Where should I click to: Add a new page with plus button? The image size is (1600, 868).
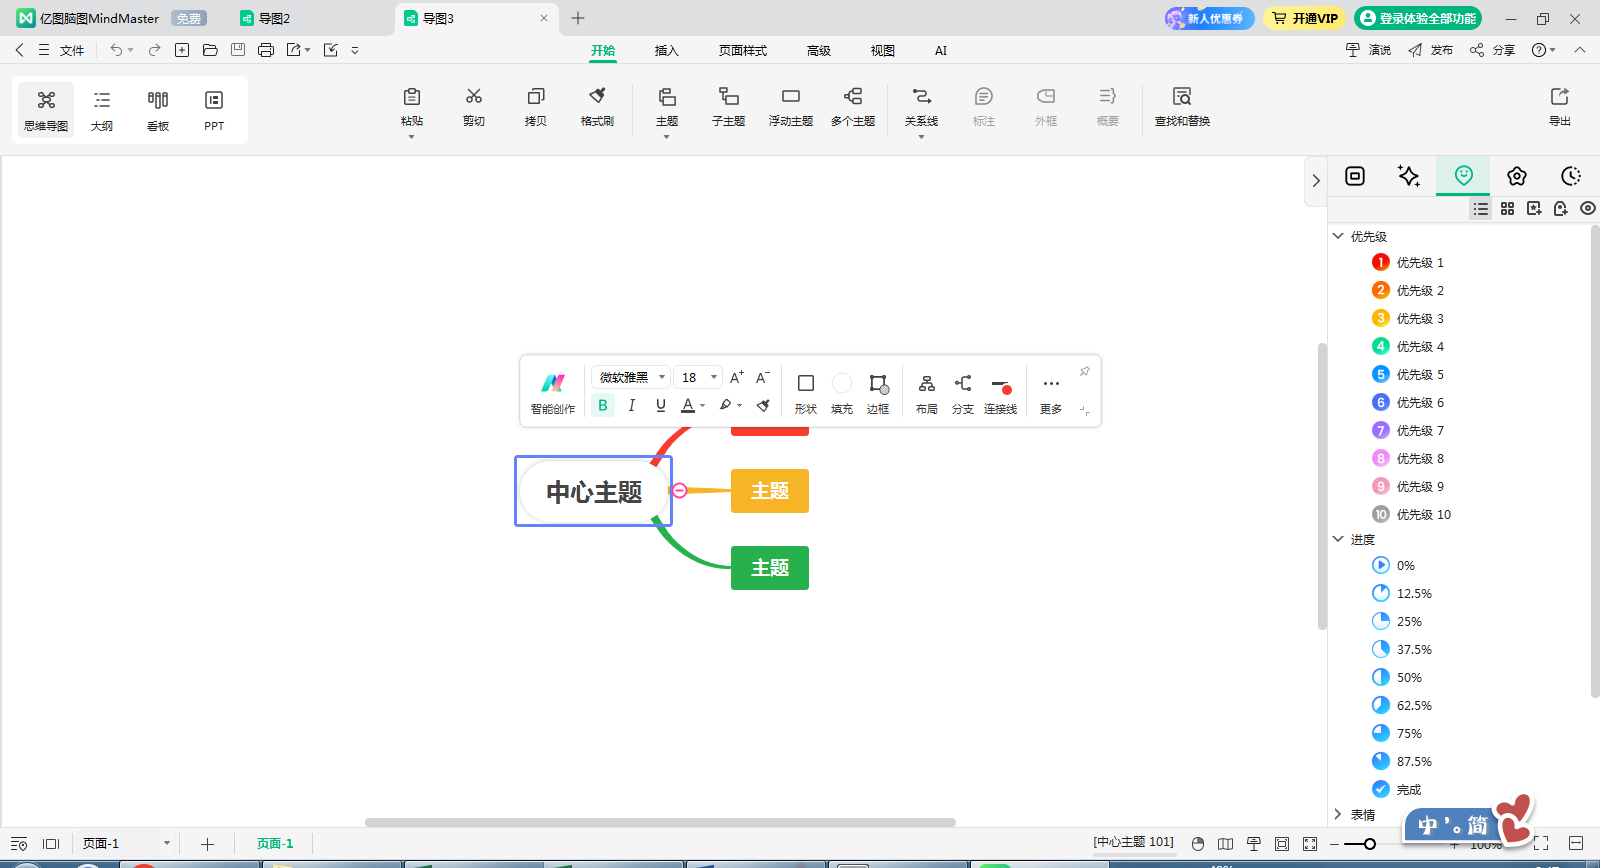coord(207,844)
